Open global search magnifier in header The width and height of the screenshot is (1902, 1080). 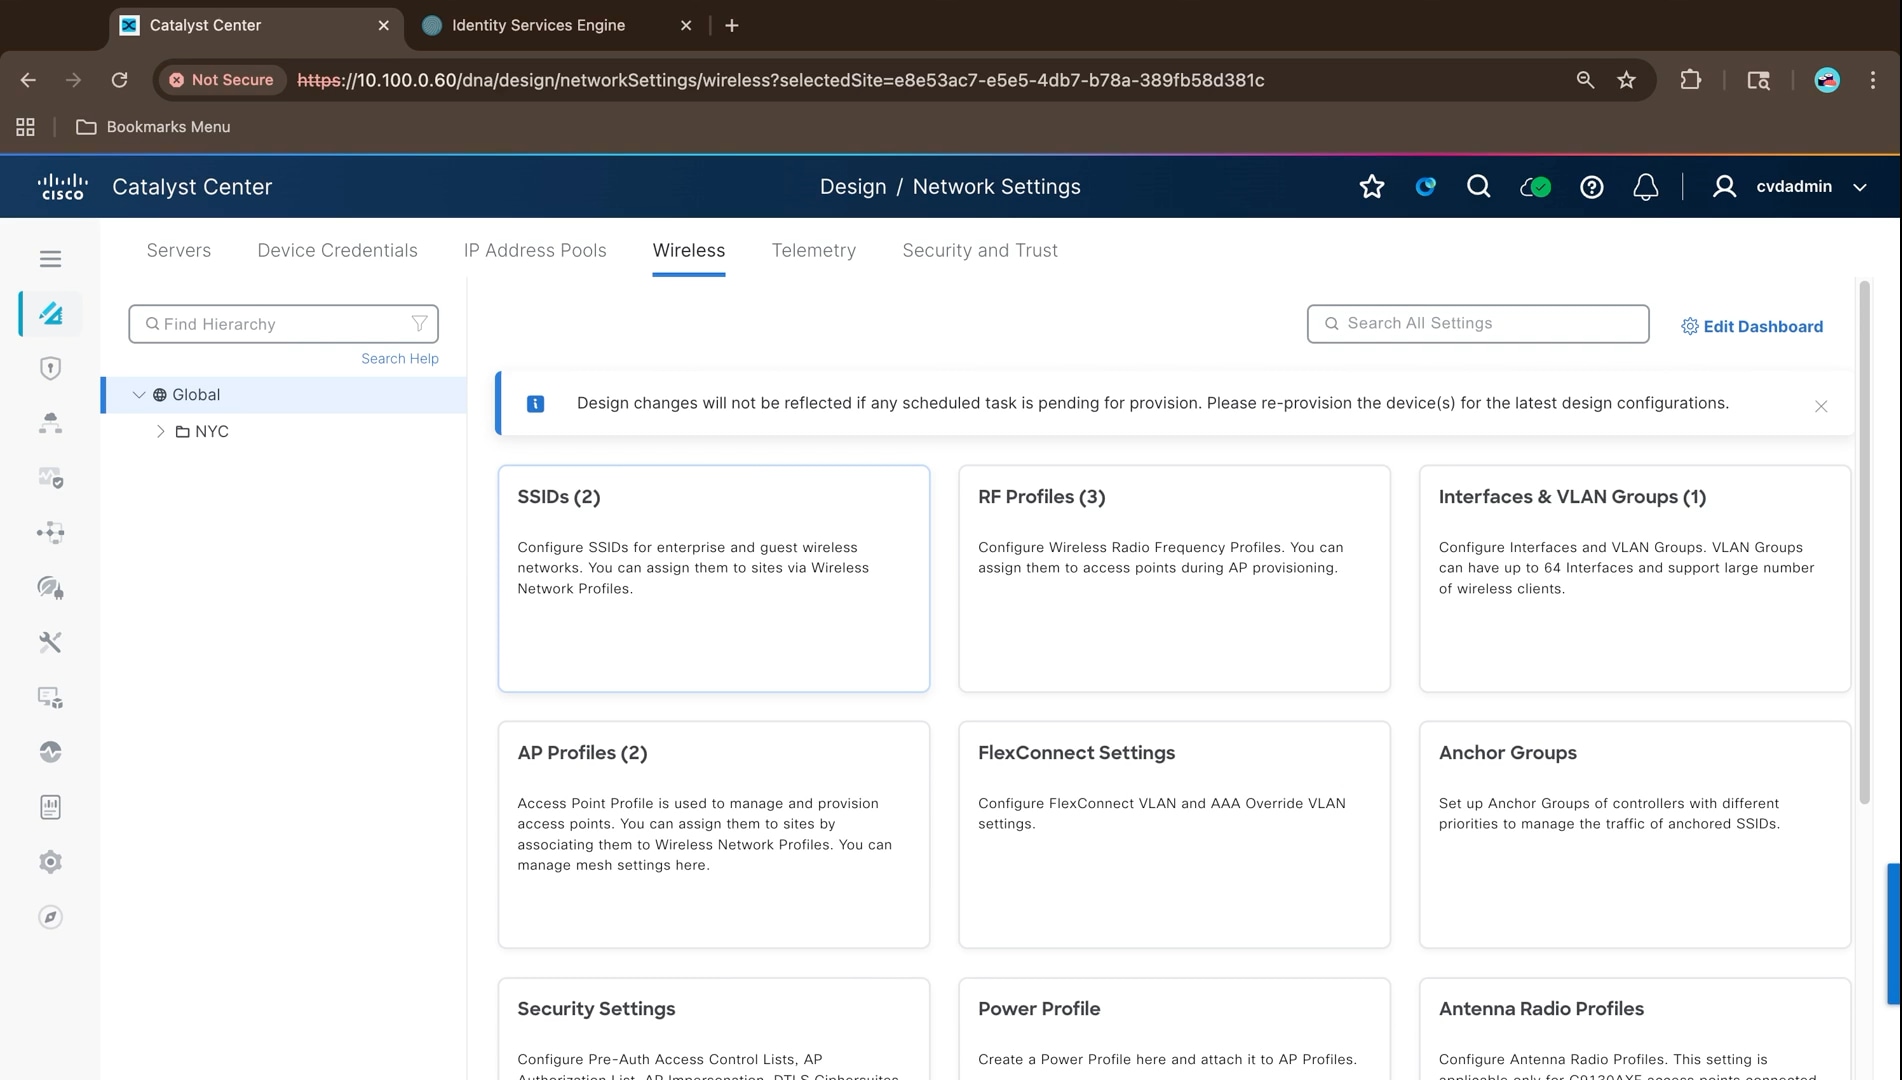1479,187
